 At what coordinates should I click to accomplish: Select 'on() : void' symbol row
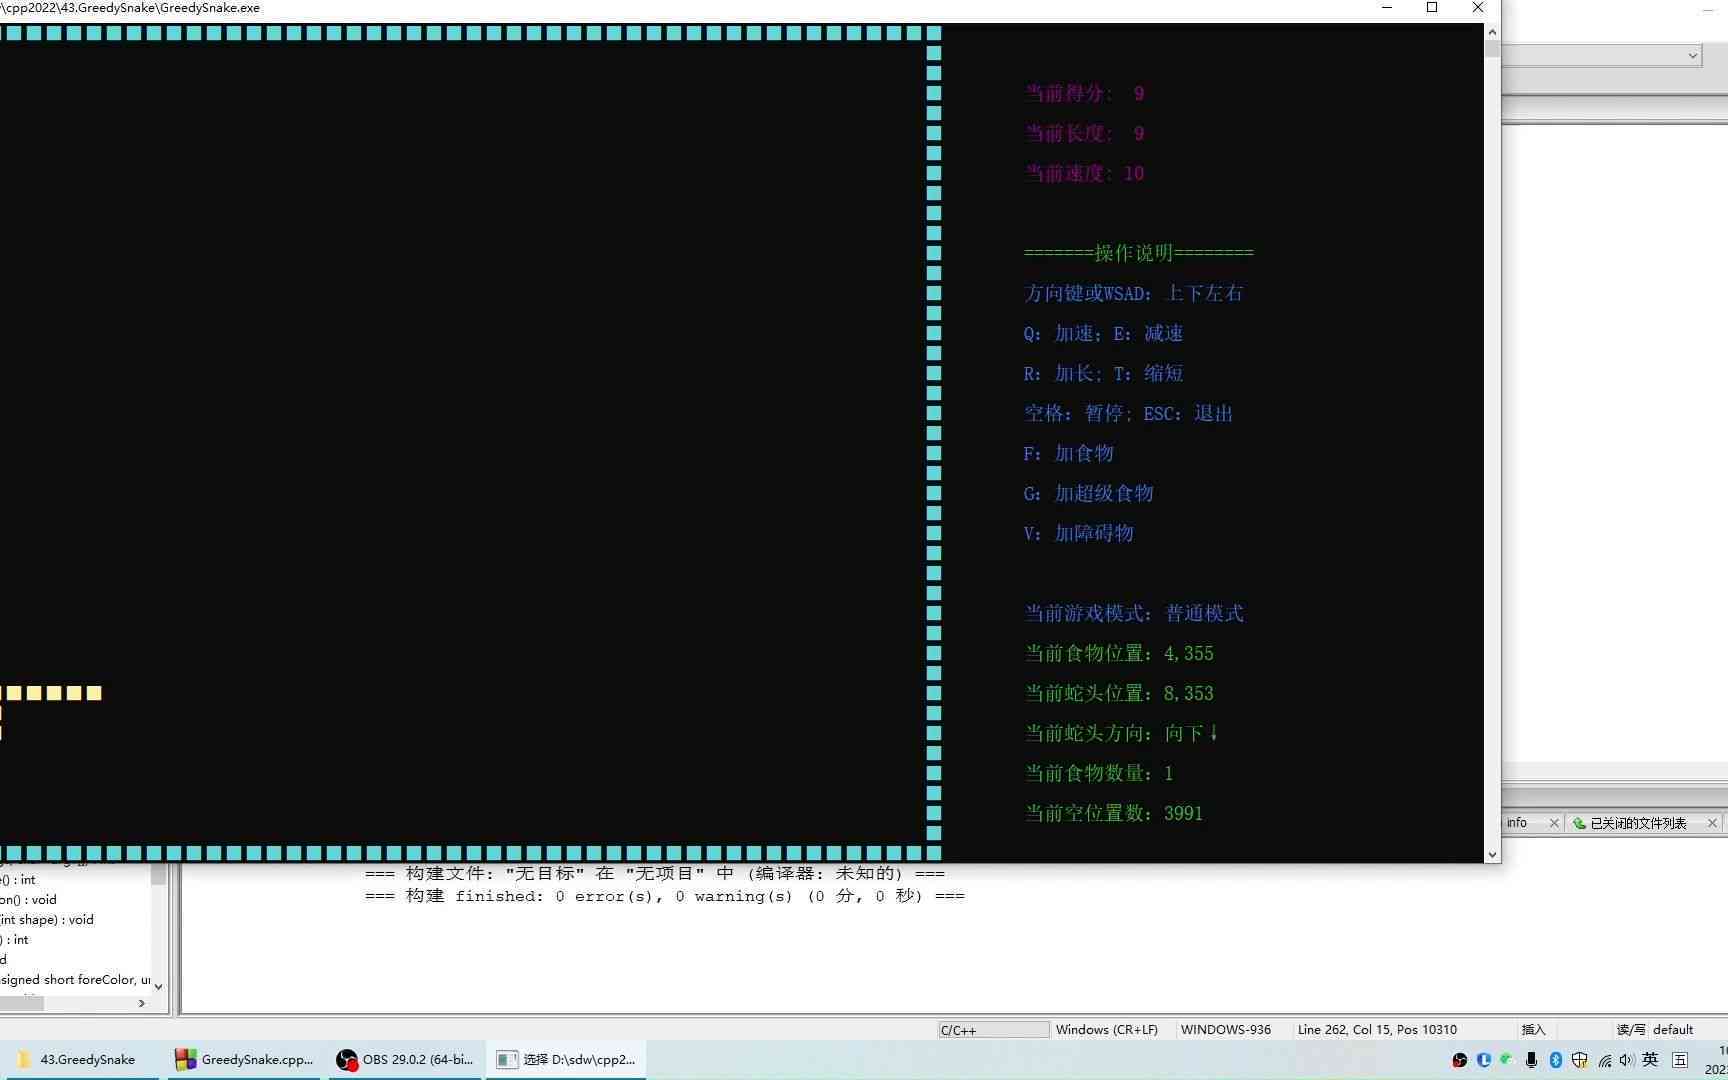coord(28,900)
